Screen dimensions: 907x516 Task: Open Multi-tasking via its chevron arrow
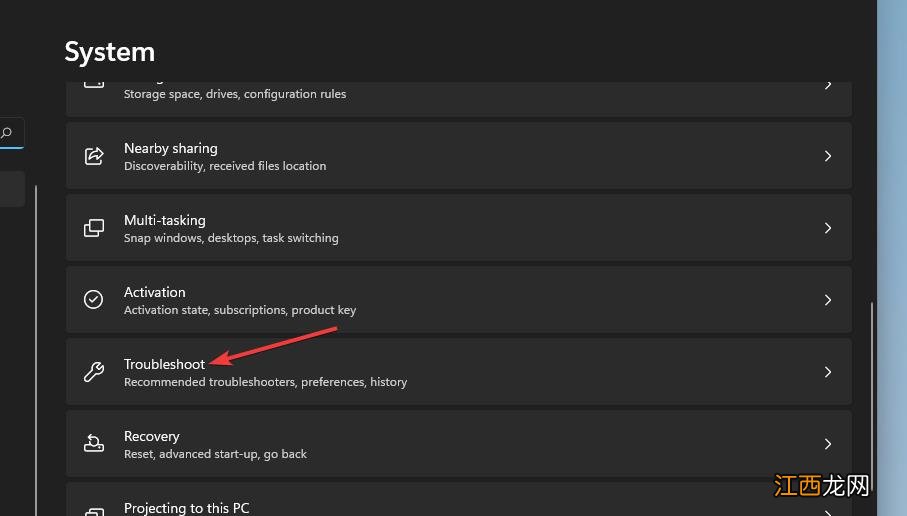pyautogui.click(x=828, y=228)
